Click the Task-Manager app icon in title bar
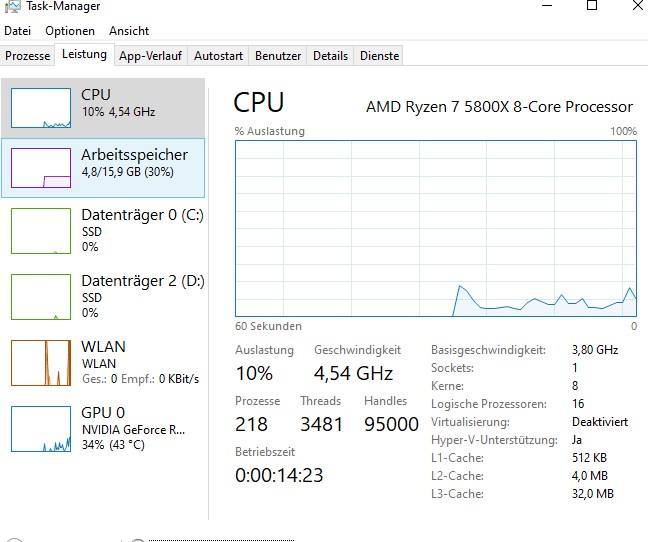The width and height of the screenshot is (648, 542). (12, 6)
